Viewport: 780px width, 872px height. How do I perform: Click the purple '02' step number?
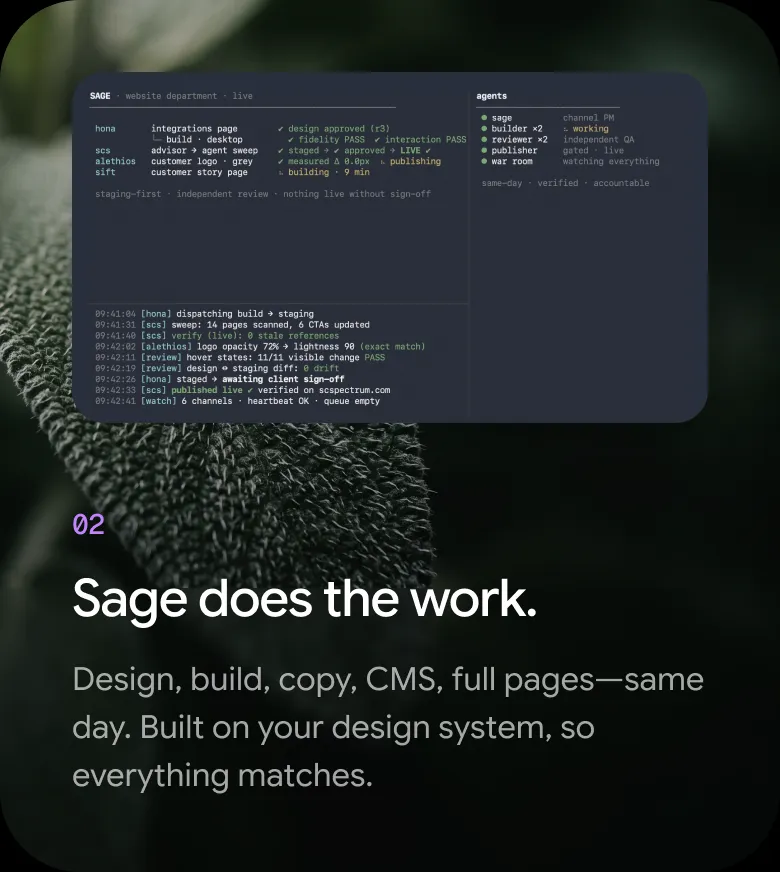coord(88,524)
